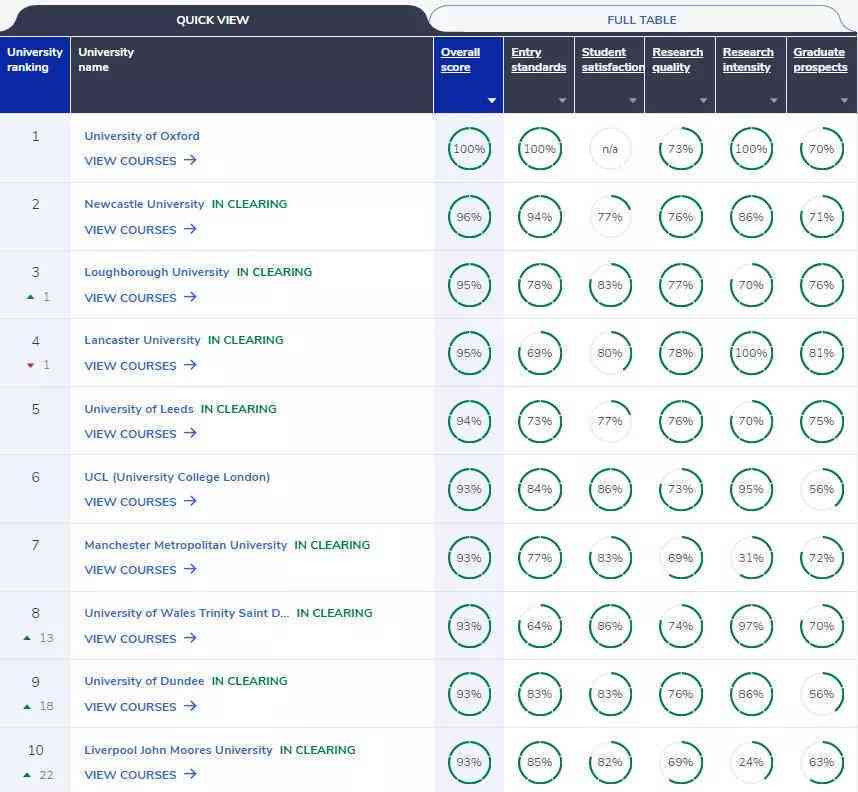Click Lancaster's 81% graduate prospects gauge
Viewport: 858px width, 792px height.
[x=821, y=353]
